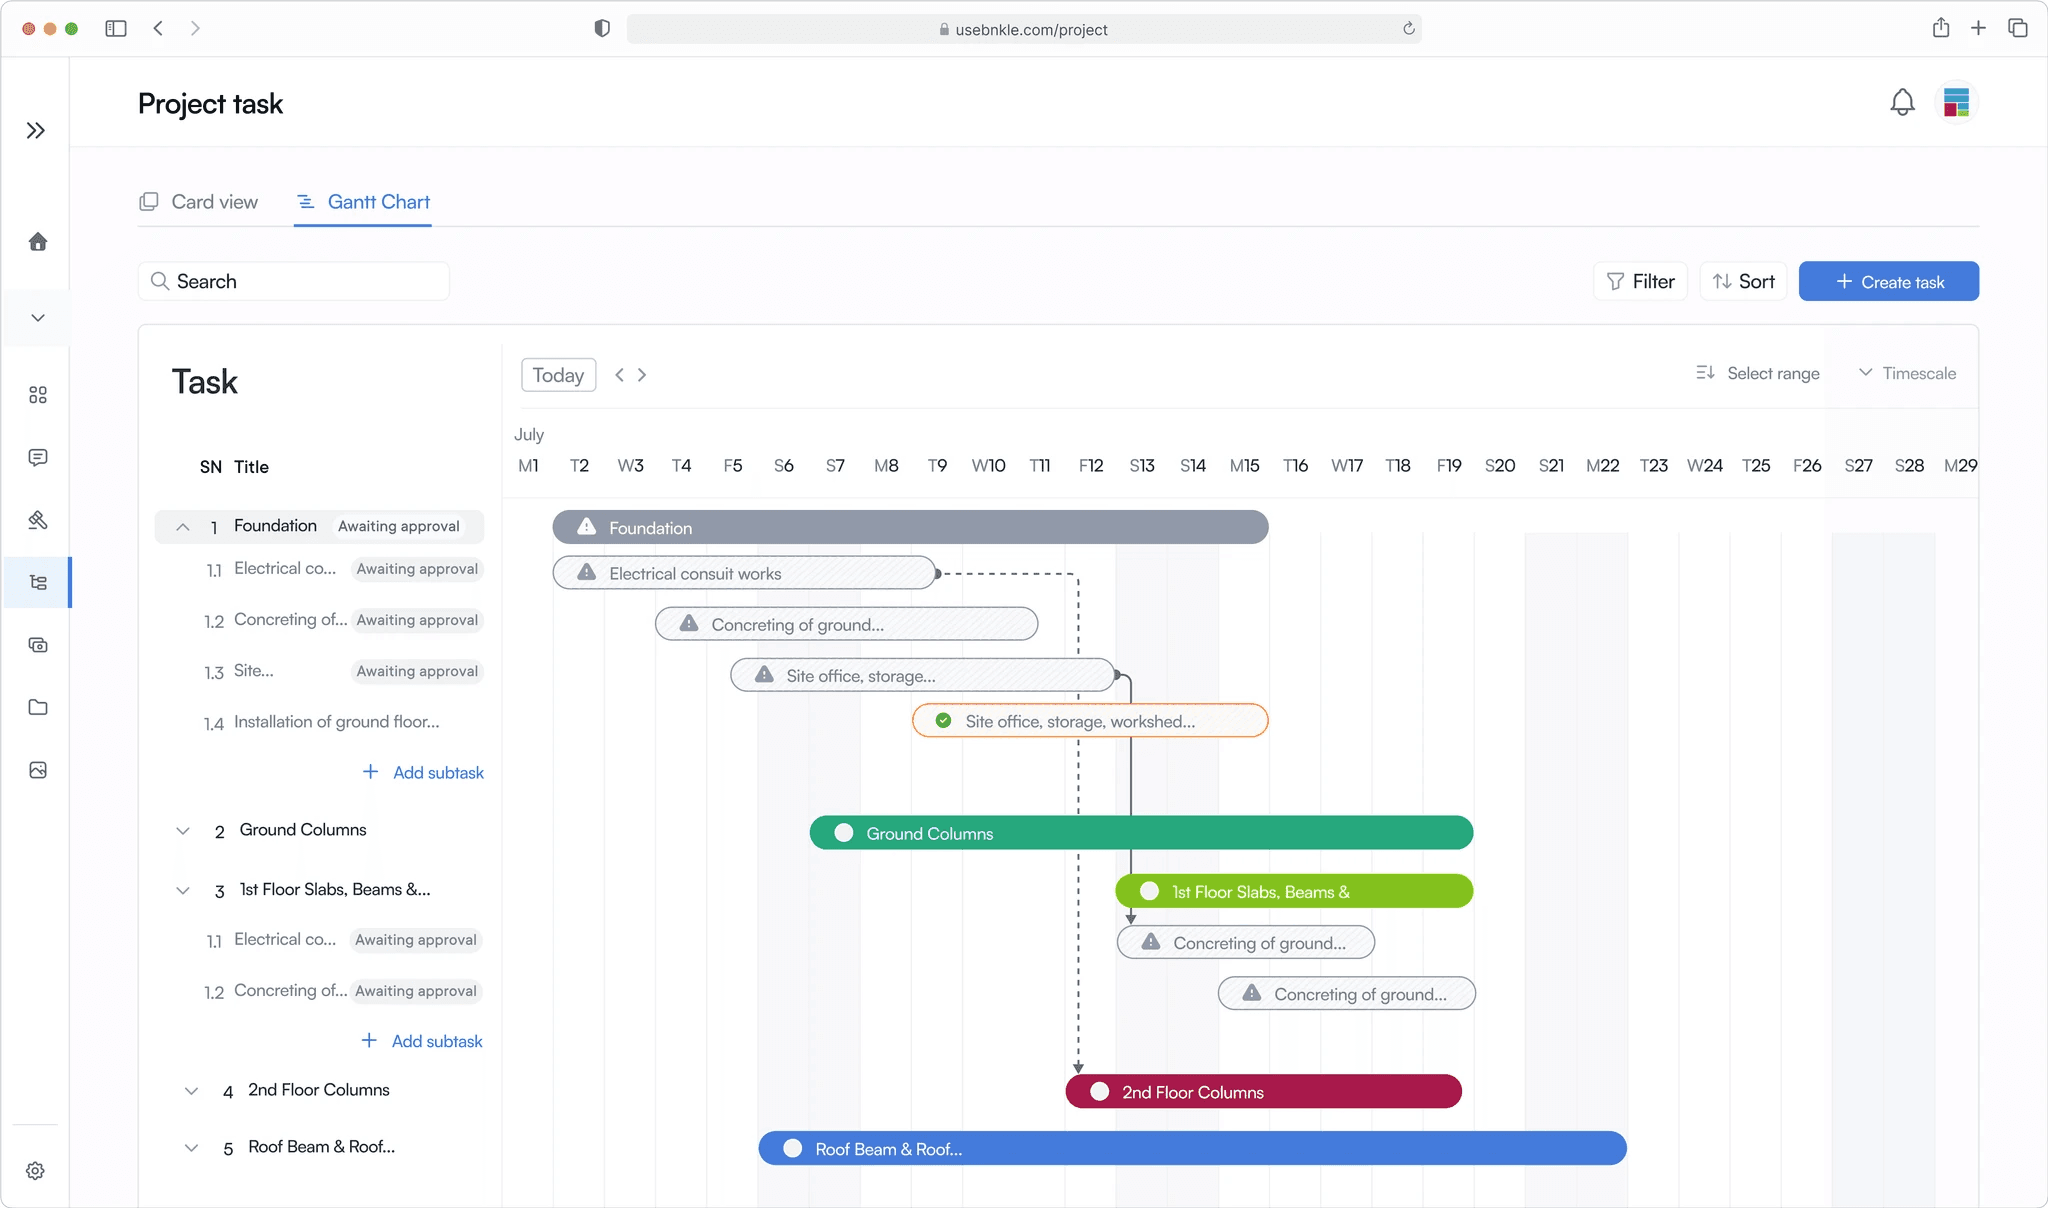
Task: Go to next period in Gantt timeline
Action: [x=642, y=375]
